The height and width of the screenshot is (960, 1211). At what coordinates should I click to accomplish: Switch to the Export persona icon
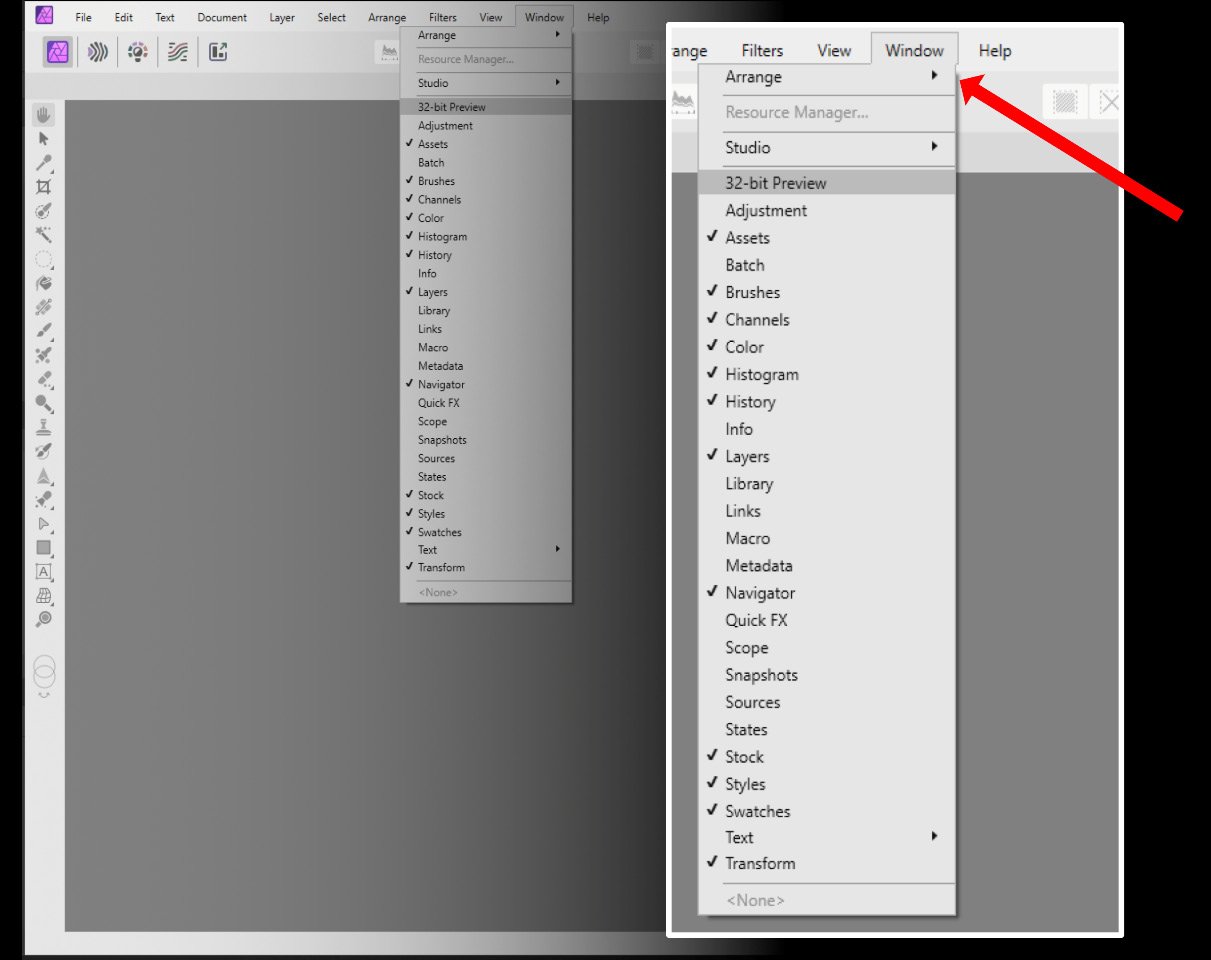pyautogui.click(x=218, y=52)
